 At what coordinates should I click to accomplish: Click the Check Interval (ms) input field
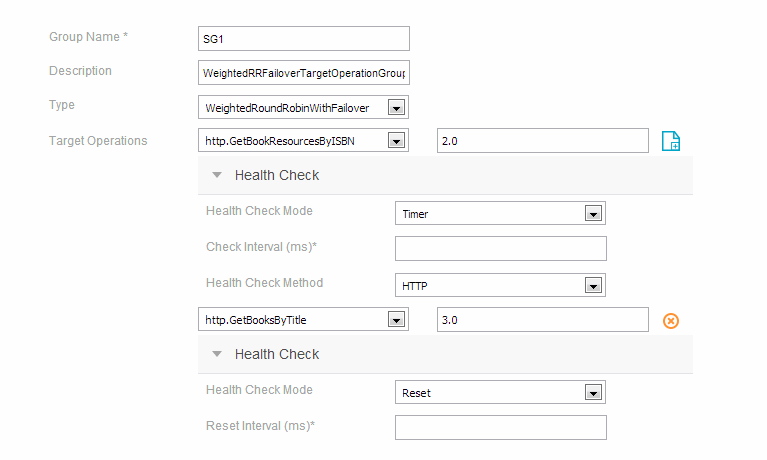pos(501,249)
